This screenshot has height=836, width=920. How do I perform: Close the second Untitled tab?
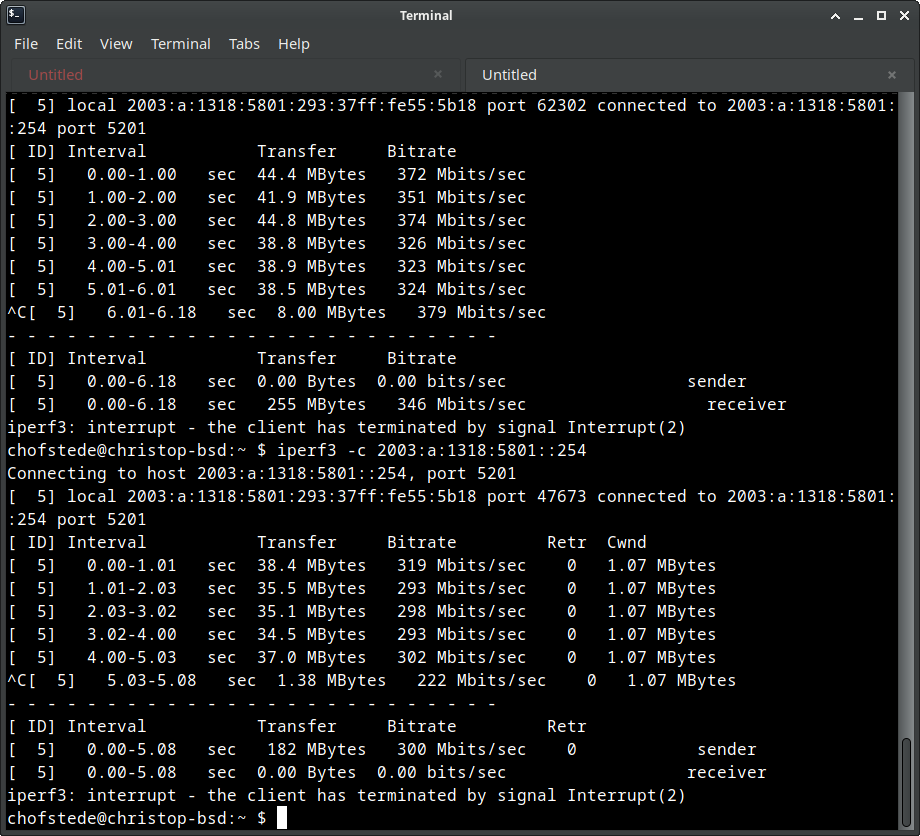[x=892, y=74]
